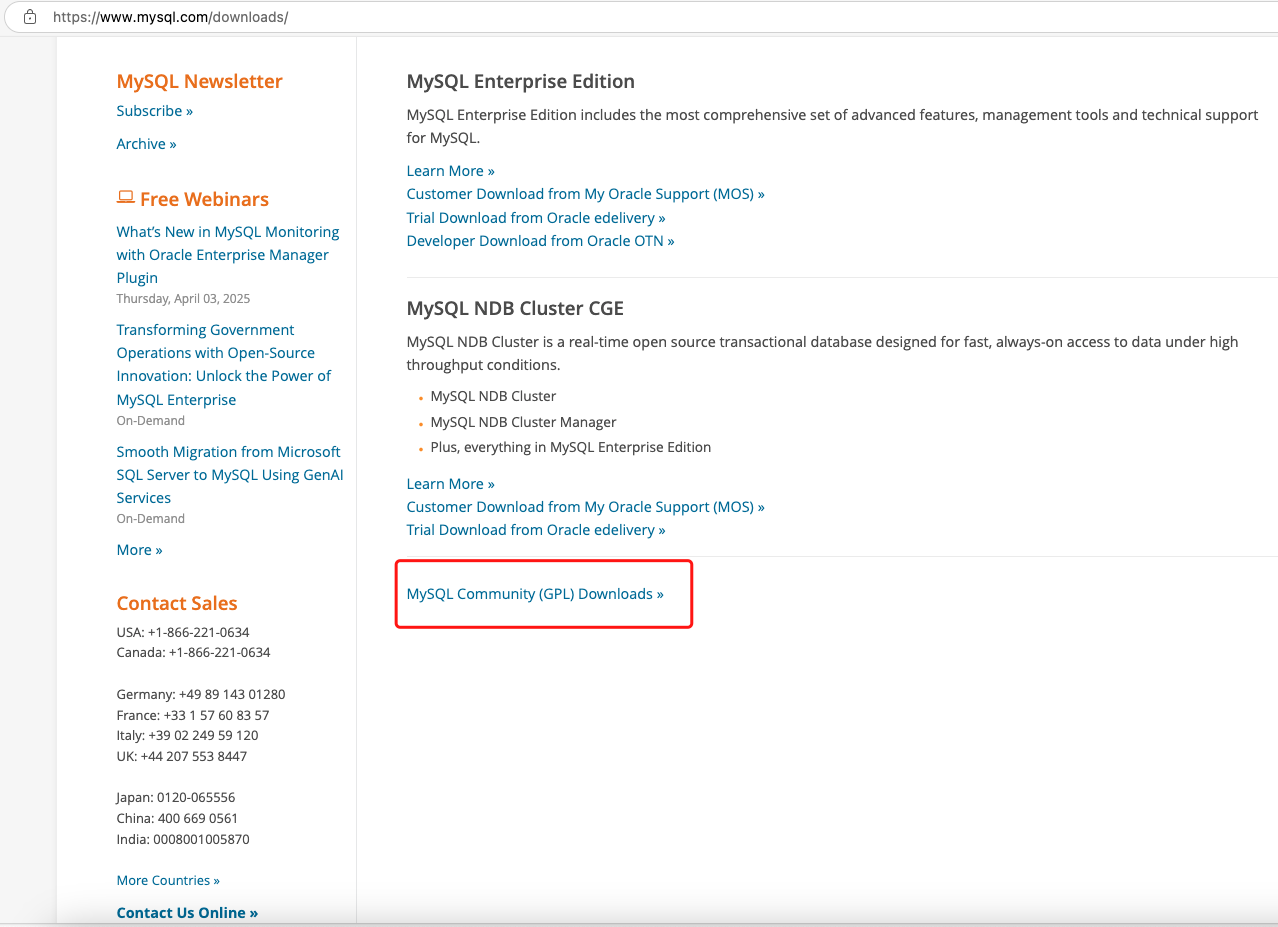Click the More webinars link

pos(139,550)
